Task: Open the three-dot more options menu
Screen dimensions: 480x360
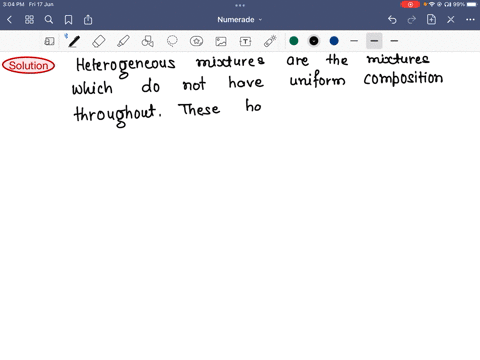Action: [x=470, y=20]
